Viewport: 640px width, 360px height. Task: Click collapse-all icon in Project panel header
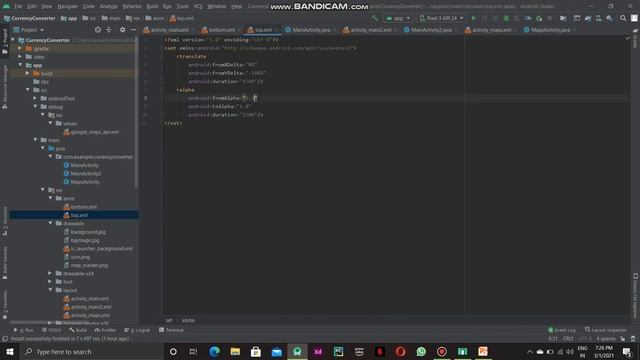pos(109,30)
